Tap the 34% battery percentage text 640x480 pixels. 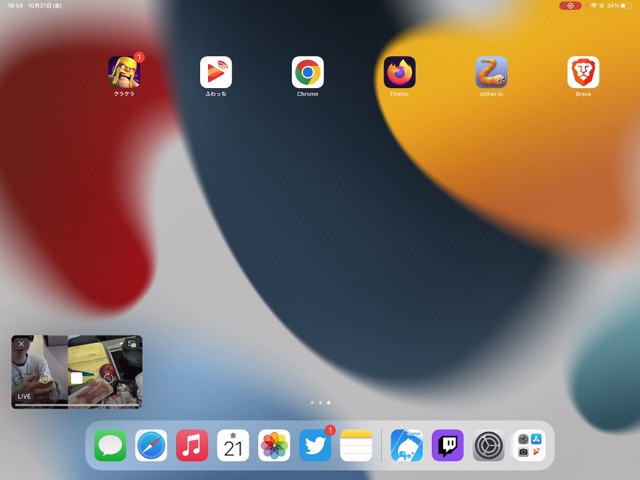point(613,6)
